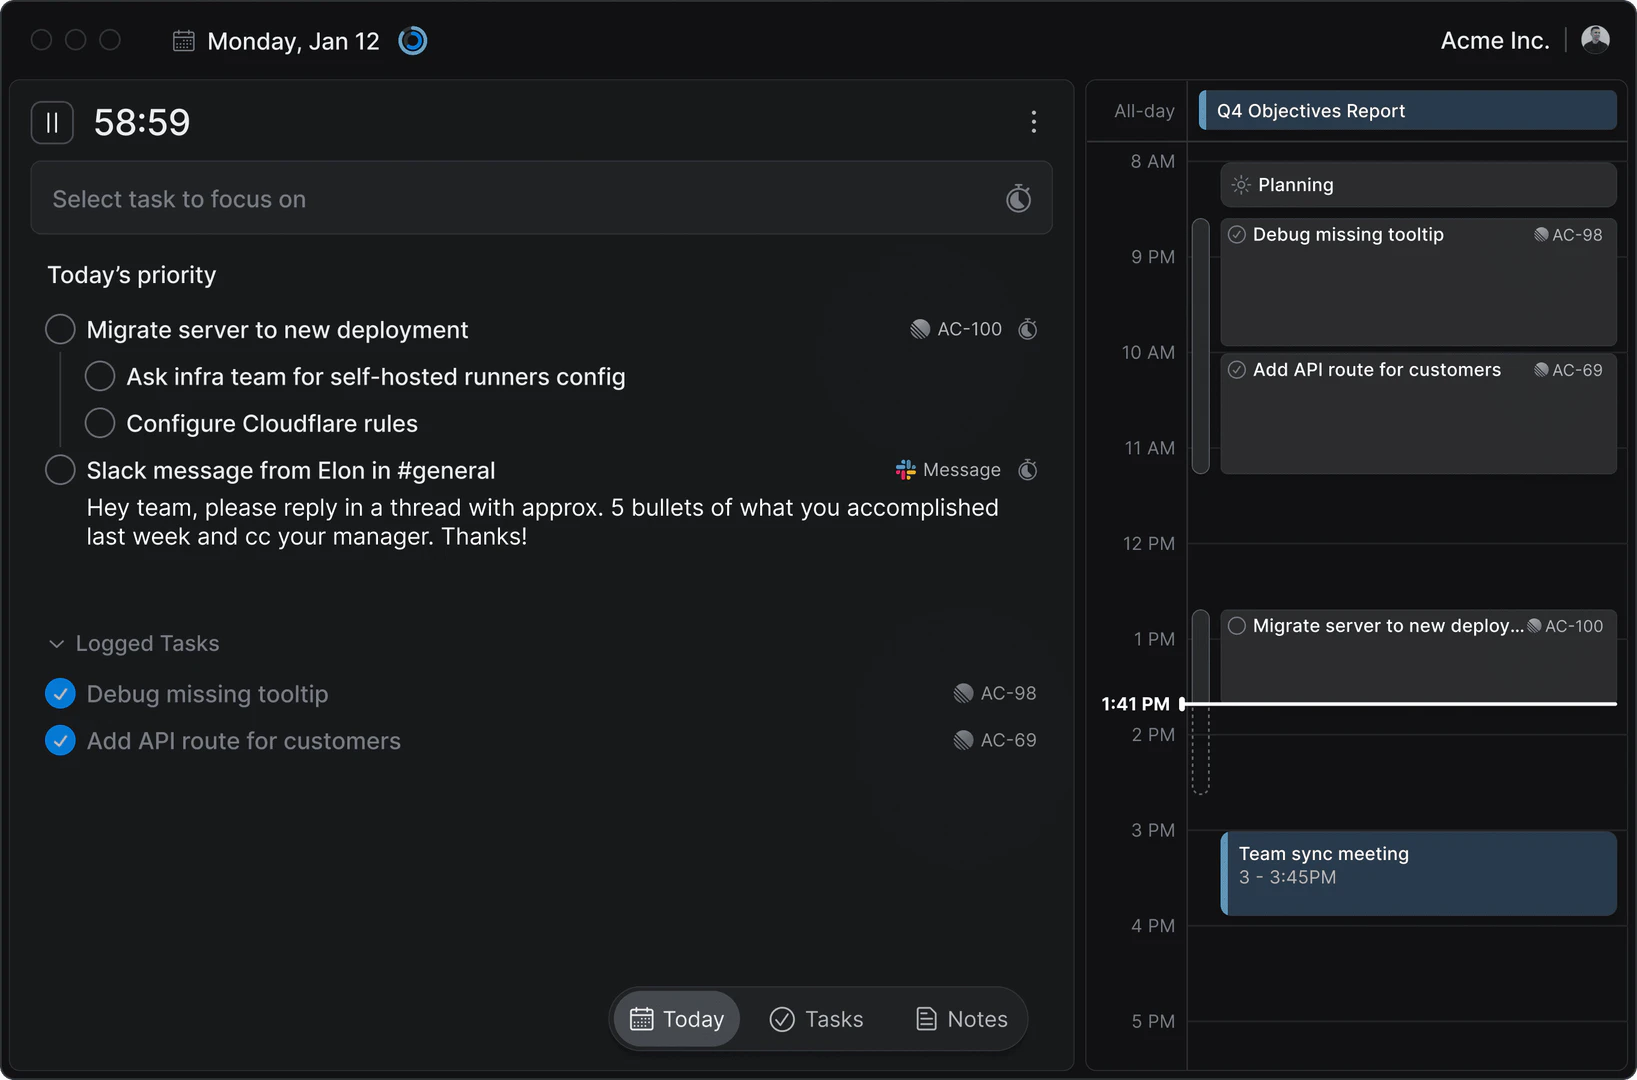Switch to the Tasks tab

pyautogui.click(x=816, y=1018)
